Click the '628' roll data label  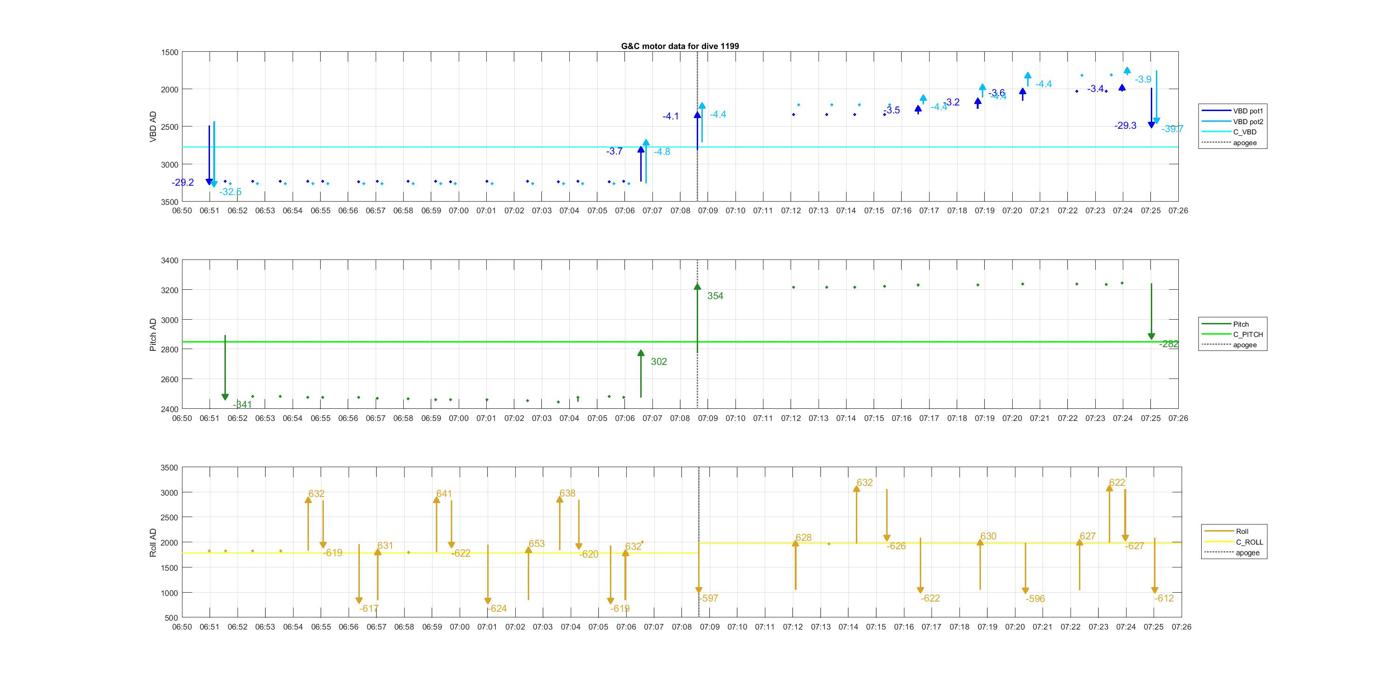tap(803, 538)
